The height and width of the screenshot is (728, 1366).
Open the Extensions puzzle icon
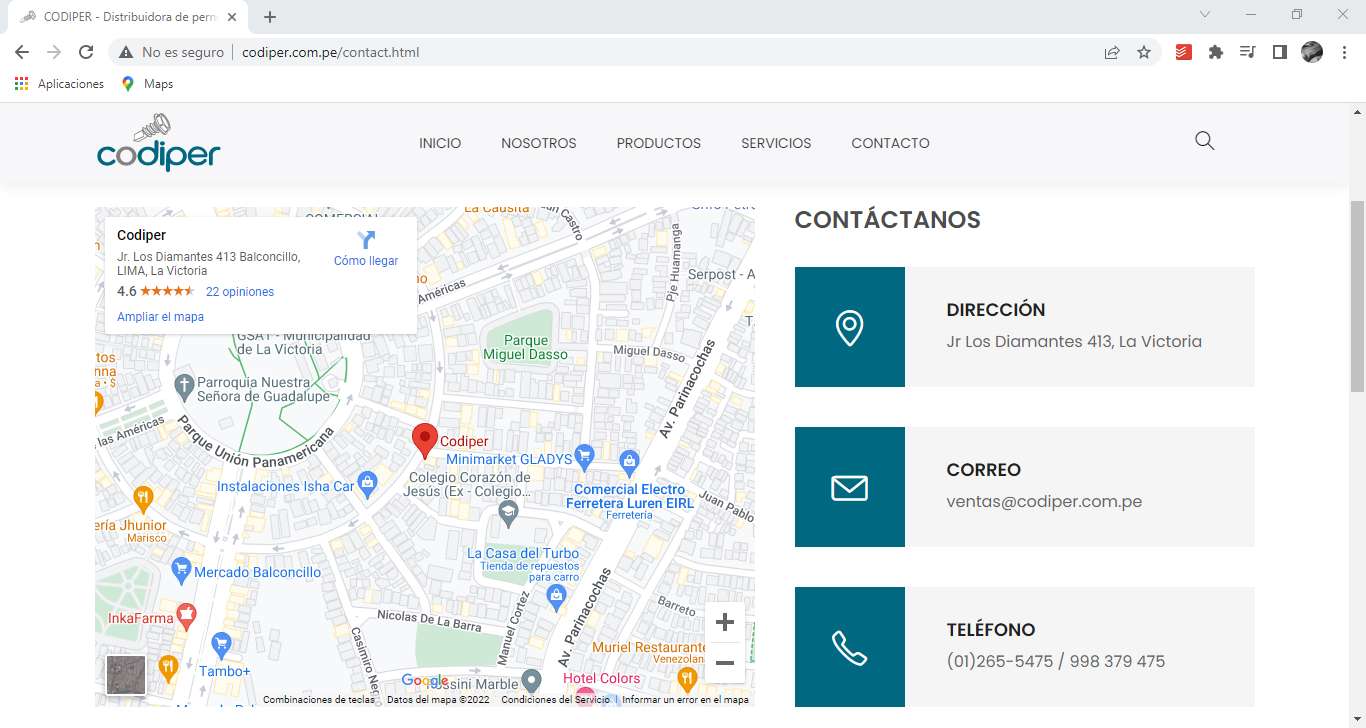tap(1216, 52)
